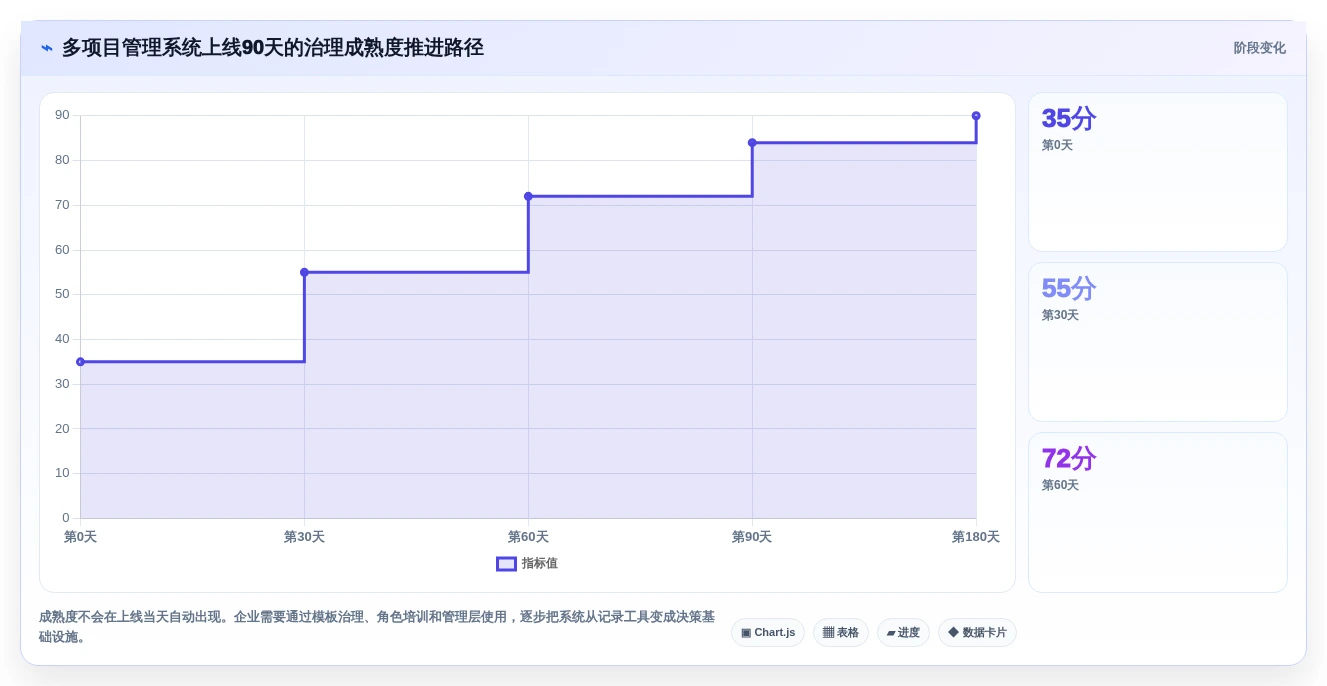The height and width of the screenshot is (686, 1327).
Task: Click the description paragraph starting 成熟度不会
Action: [377, 627]
